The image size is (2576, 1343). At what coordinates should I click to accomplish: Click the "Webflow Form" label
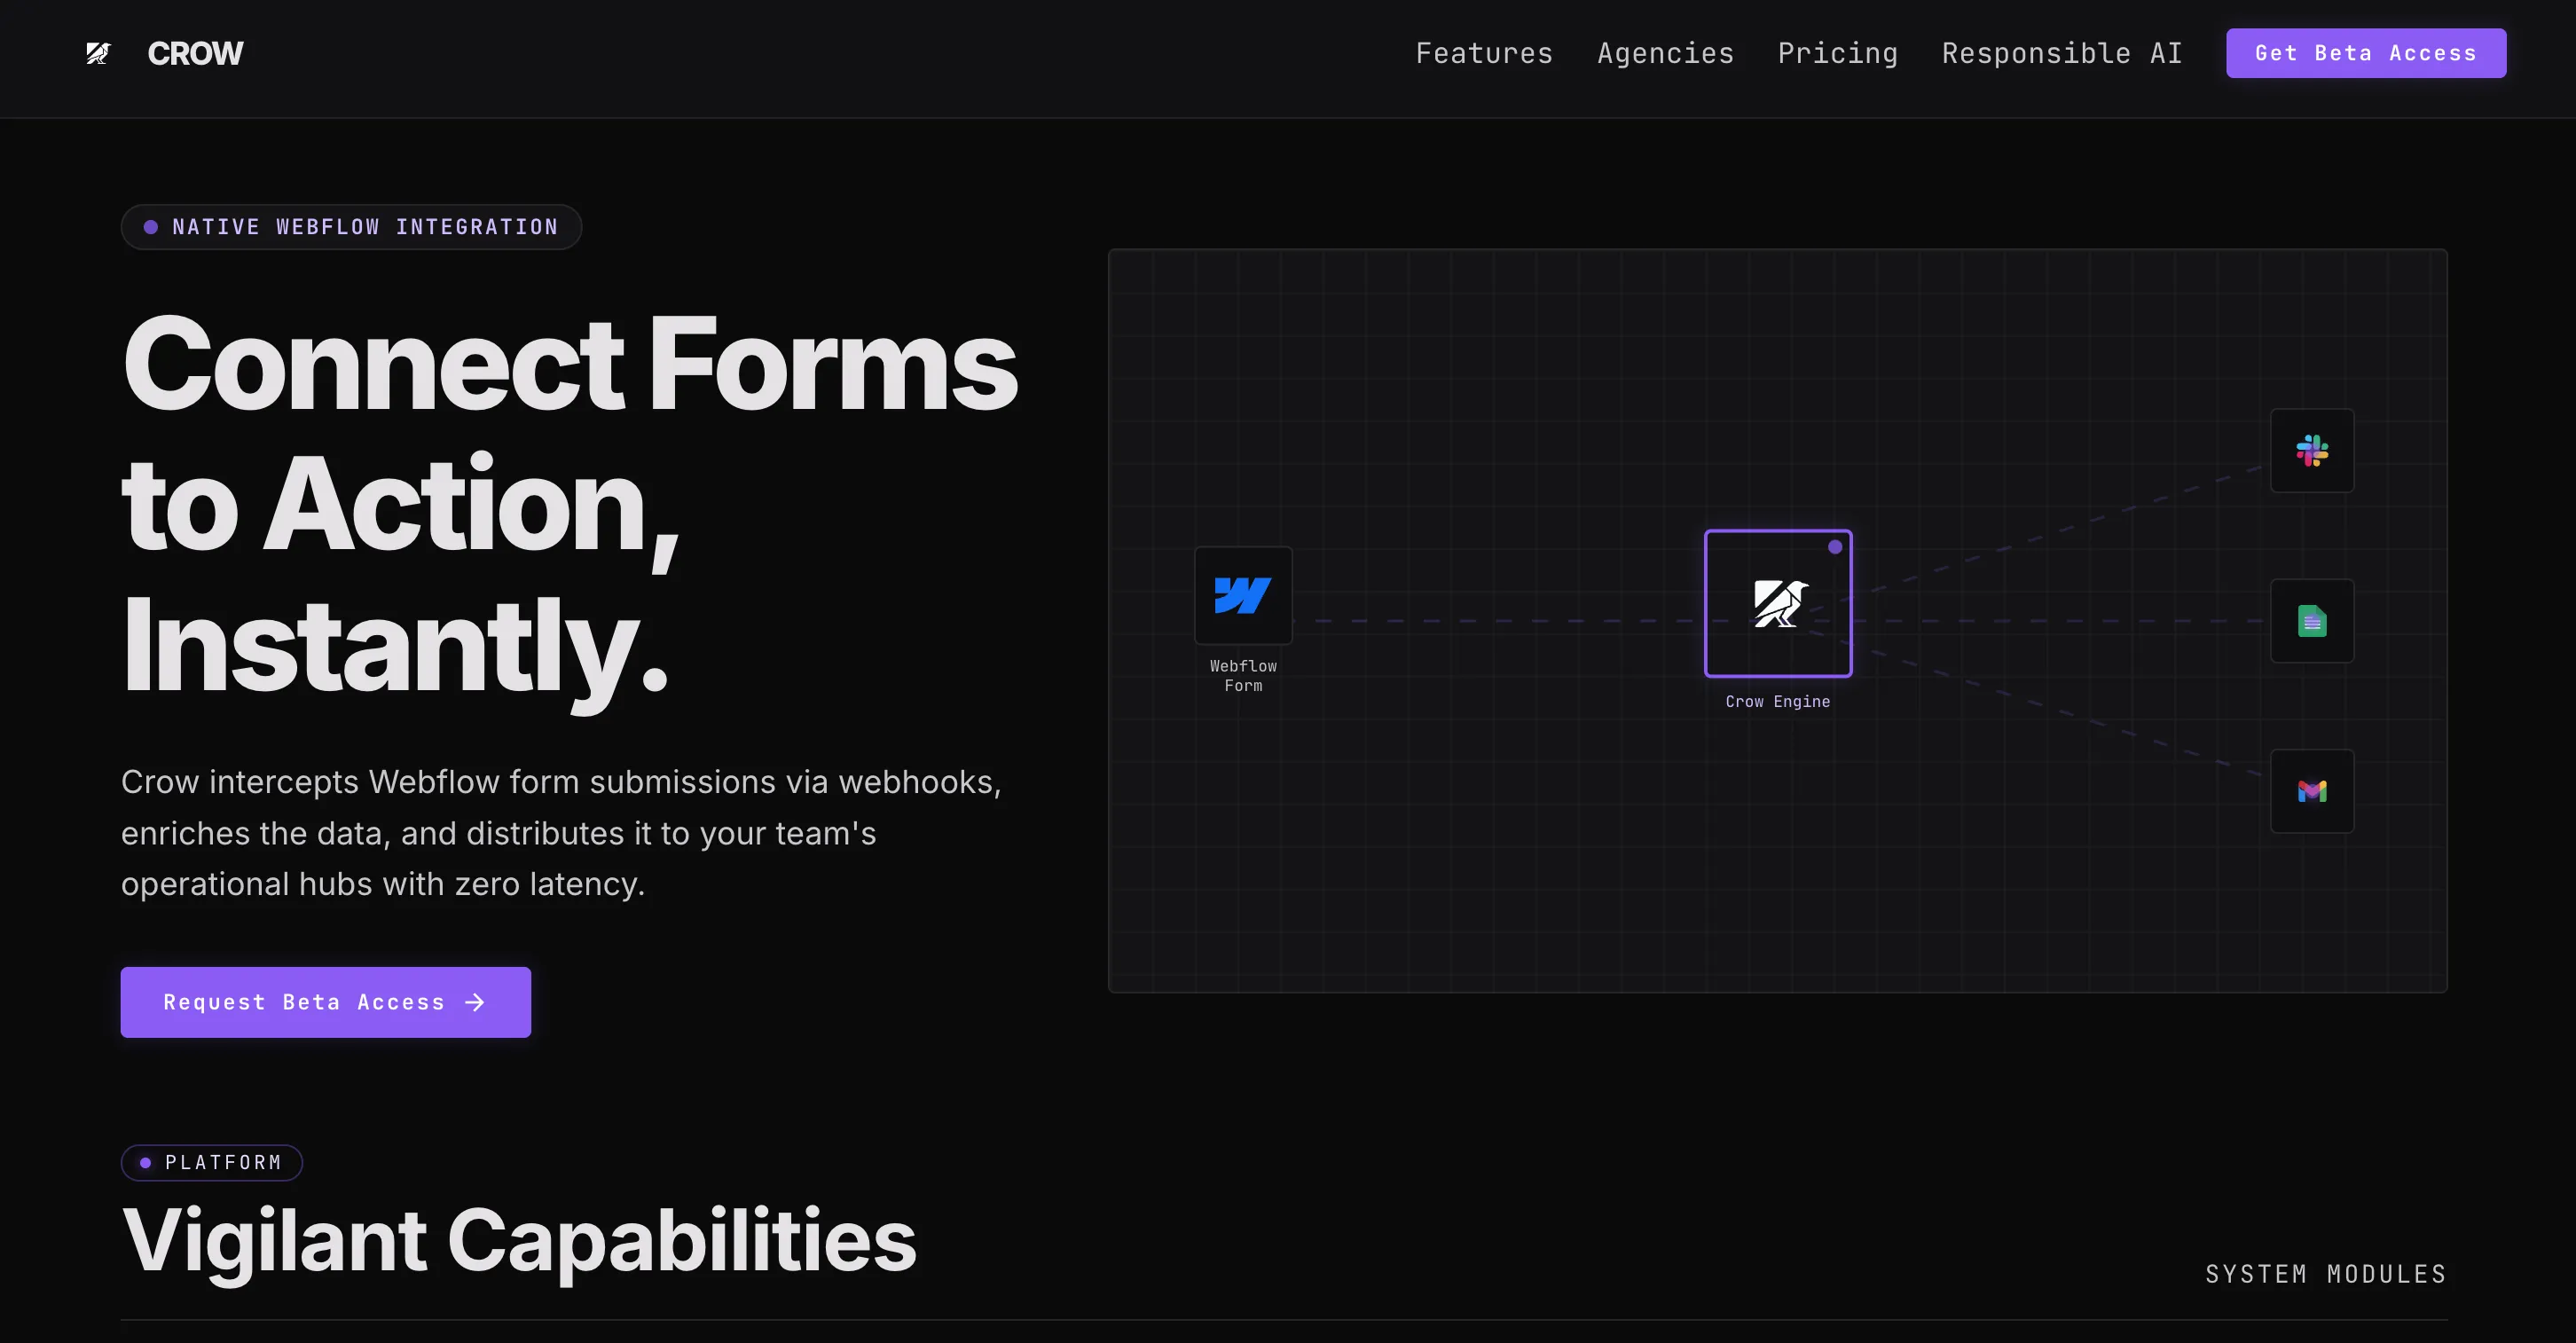(1243, 676)
